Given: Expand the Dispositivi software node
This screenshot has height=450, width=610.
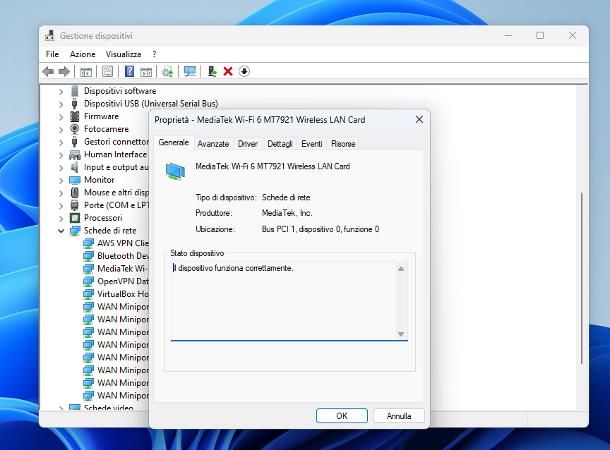Looking at the screenshot, I should click(61, 91).
